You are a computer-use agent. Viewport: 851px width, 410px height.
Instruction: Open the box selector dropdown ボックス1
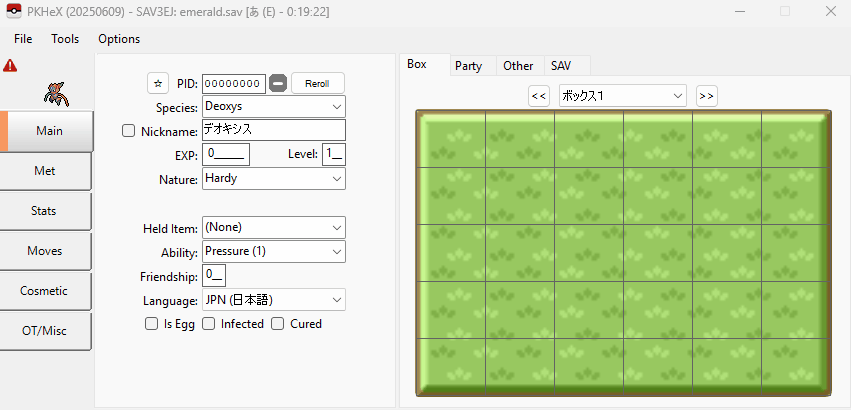pos(623,96)
